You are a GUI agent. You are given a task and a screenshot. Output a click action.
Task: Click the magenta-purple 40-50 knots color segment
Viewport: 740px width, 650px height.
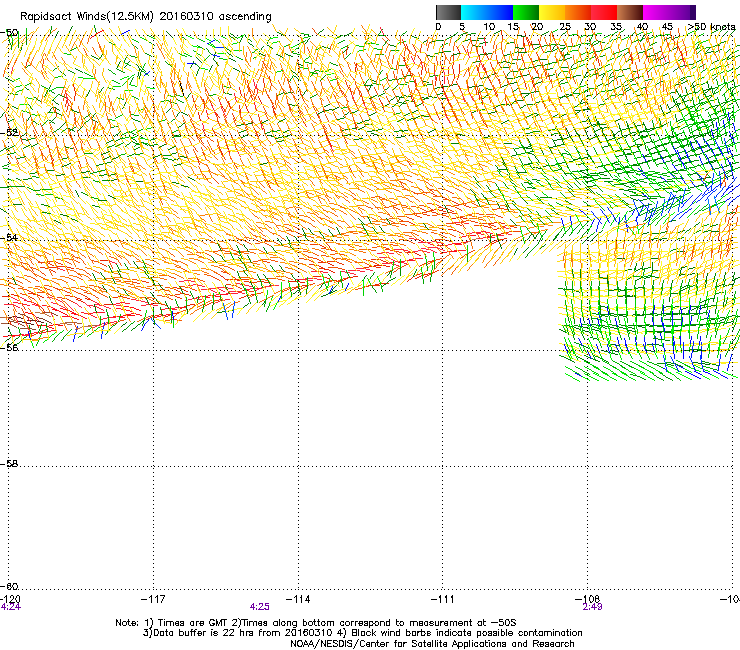pyautogui.click(x=669, y=12)
